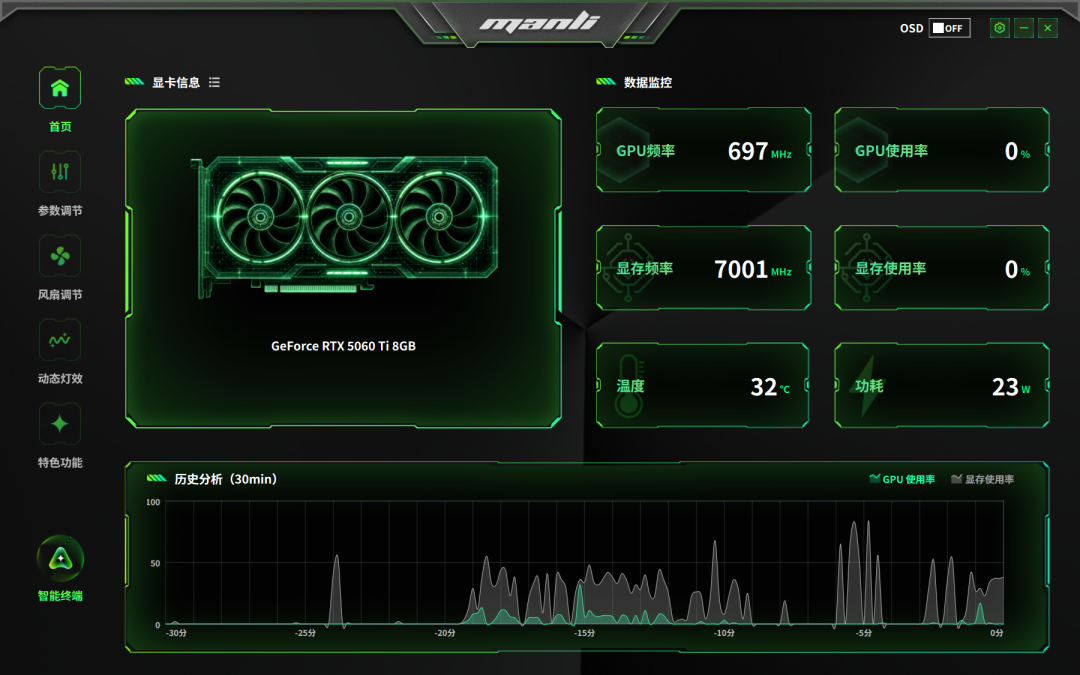This screenshot has width=1080, height=675.
Task: Launch the 智能终端 assistant icon
Action: [x=61, y=558]
